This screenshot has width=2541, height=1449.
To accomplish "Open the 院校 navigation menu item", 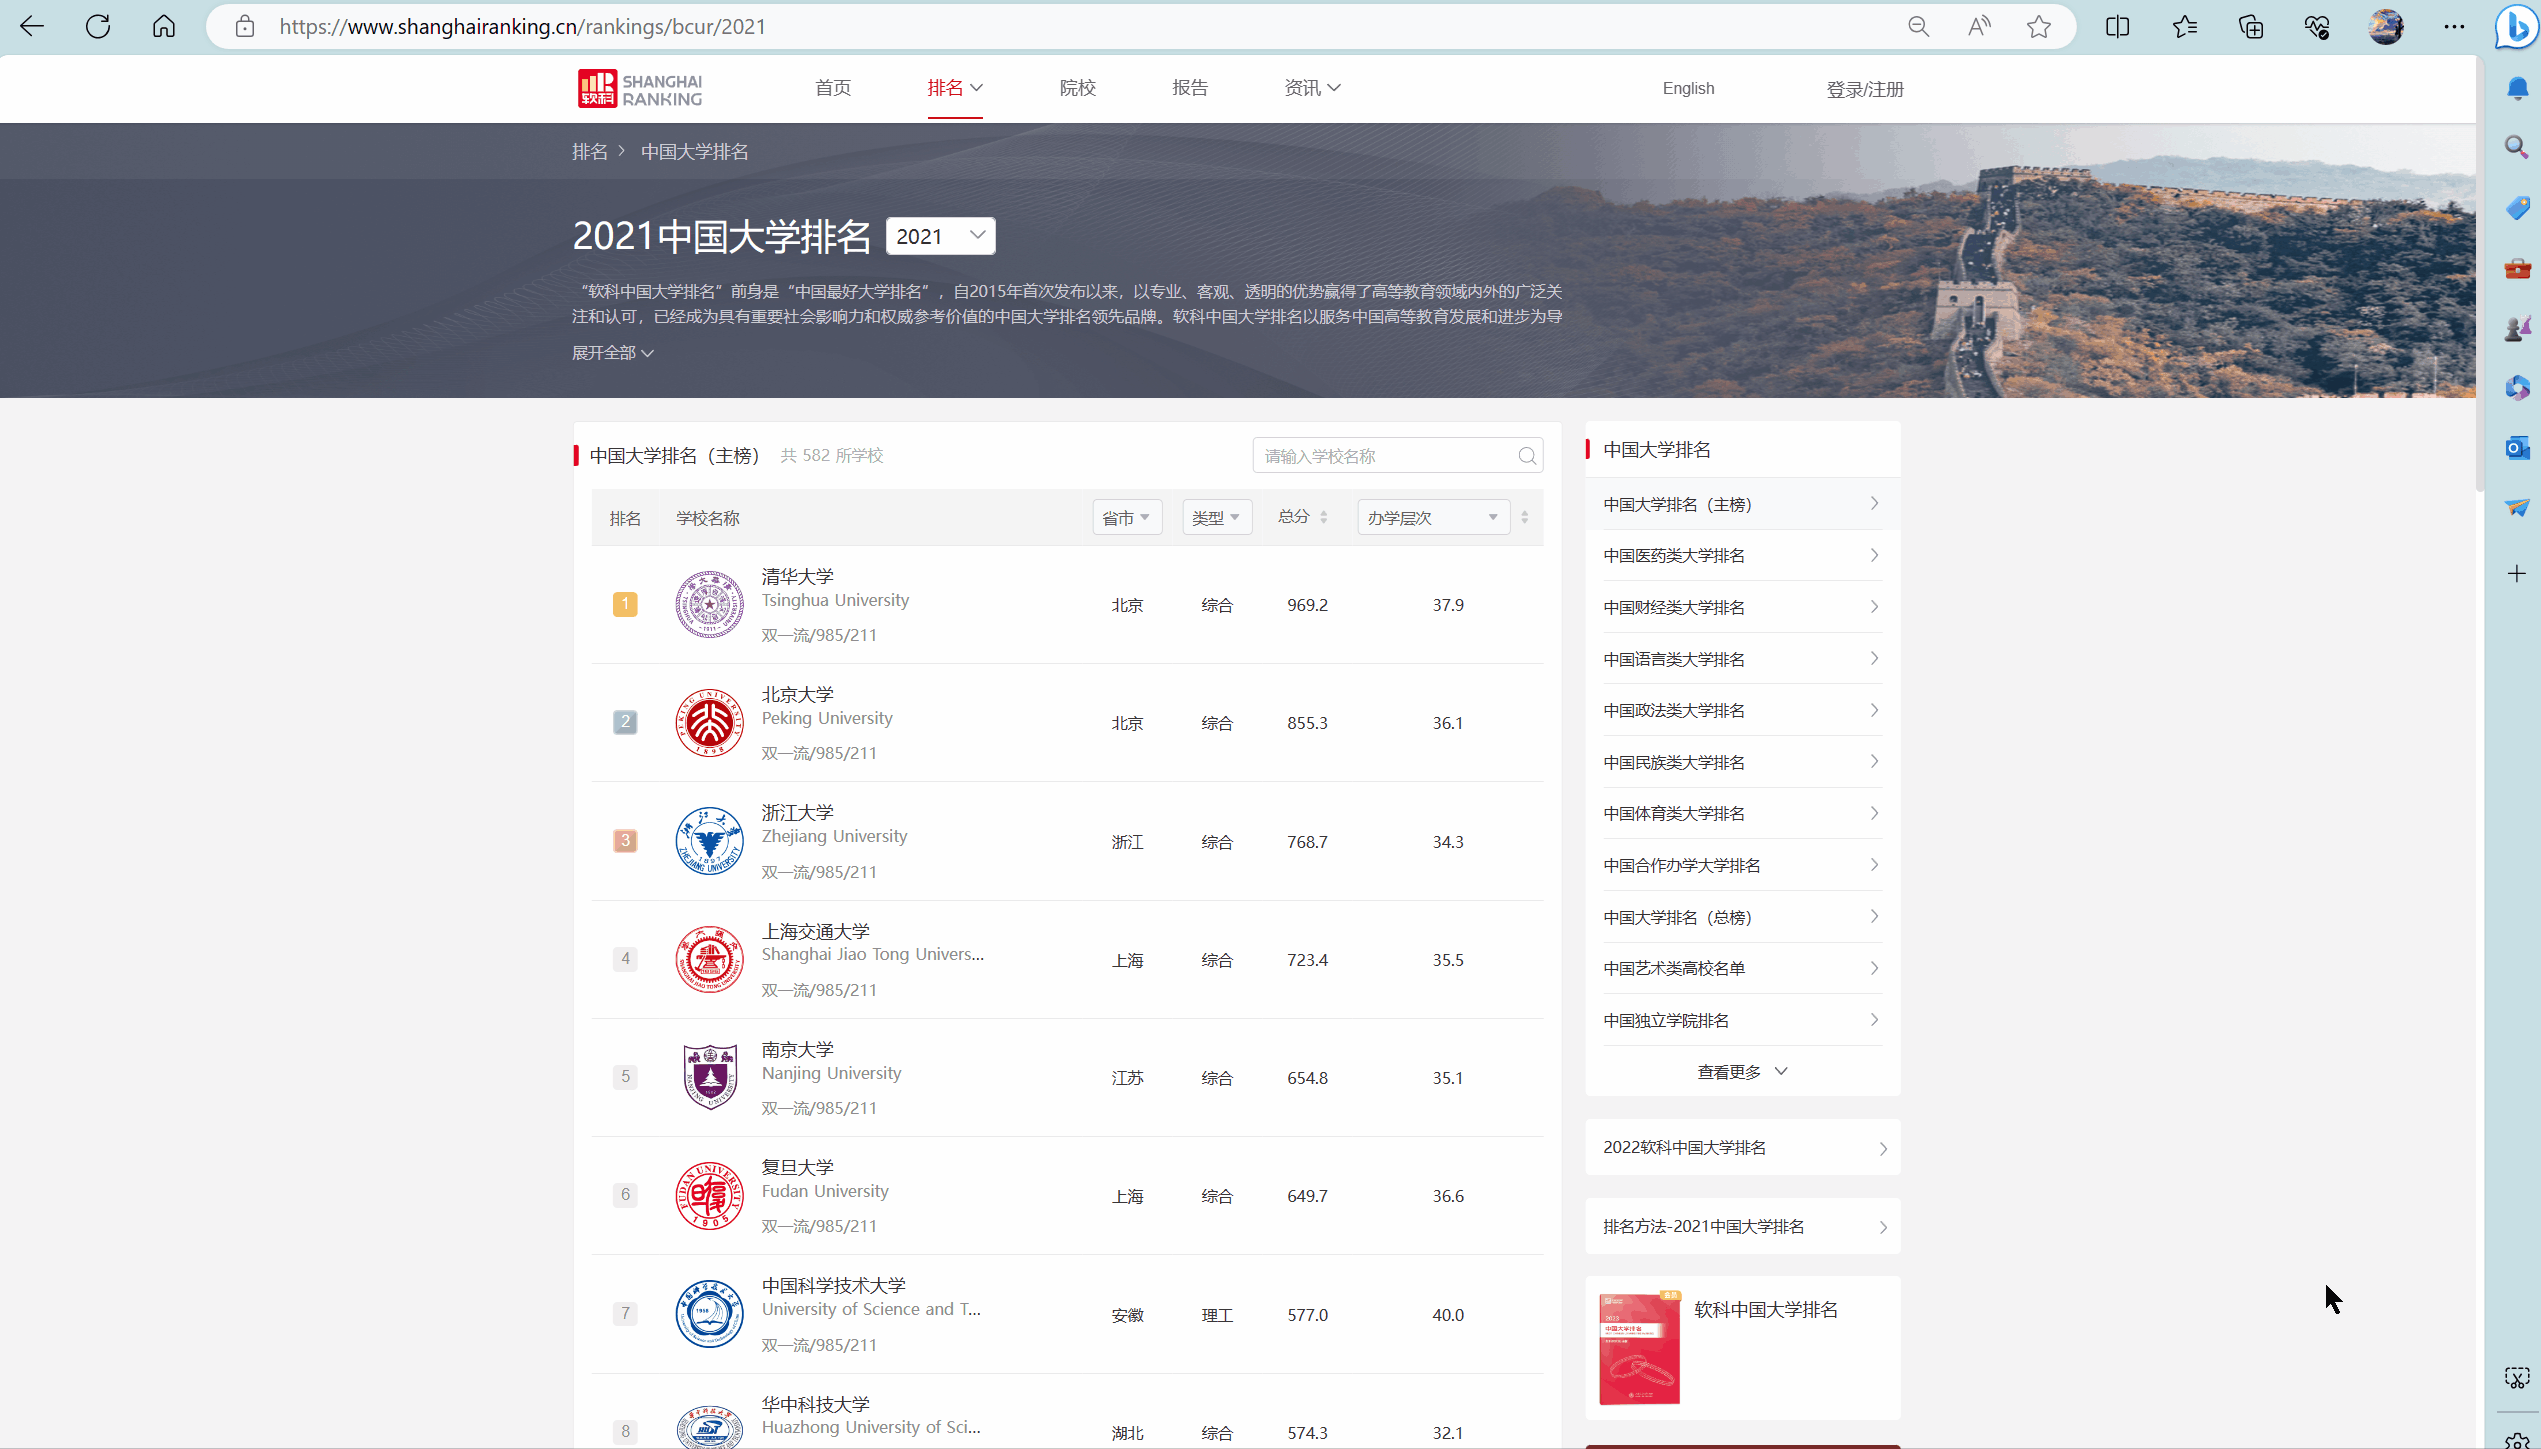I will tap(1077, 88).
